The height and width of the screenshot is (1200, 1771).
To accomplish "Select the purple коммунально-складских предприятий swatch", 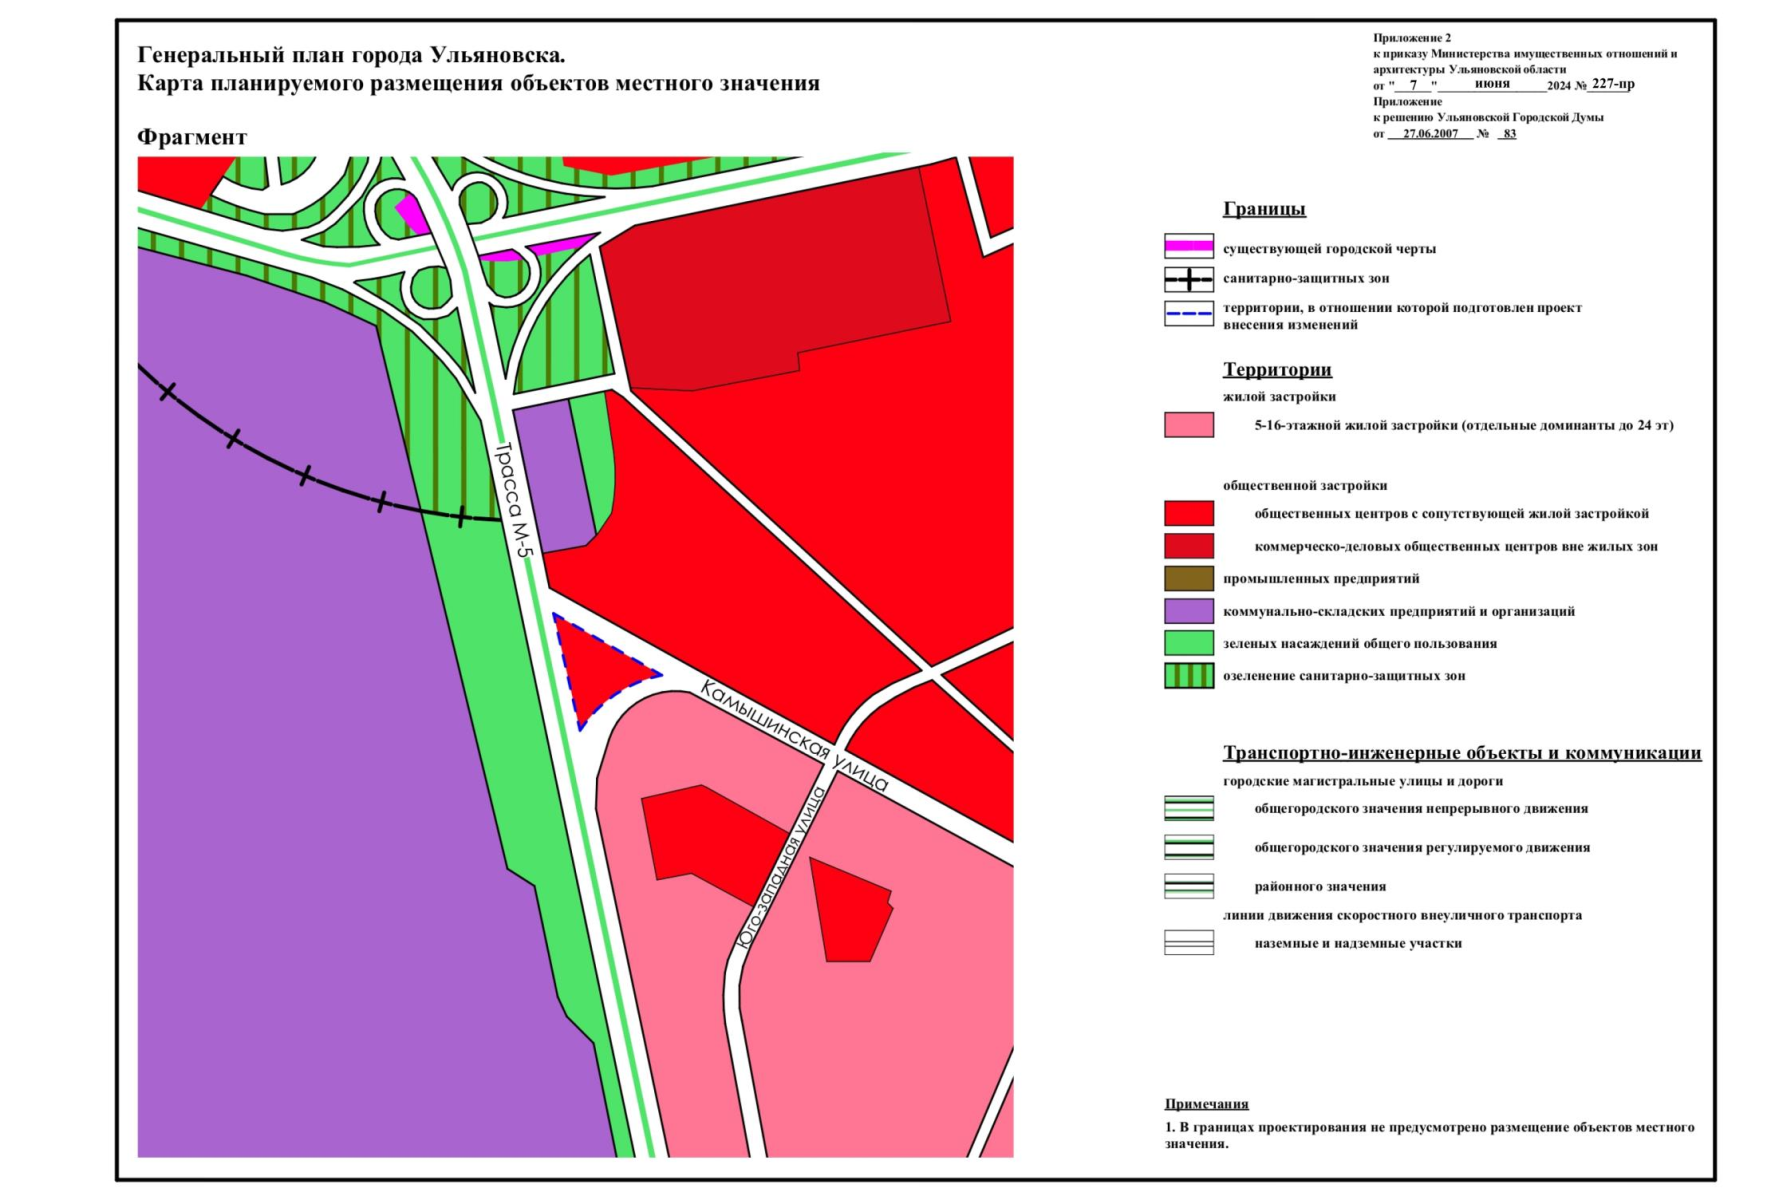I will (1188, 611).
